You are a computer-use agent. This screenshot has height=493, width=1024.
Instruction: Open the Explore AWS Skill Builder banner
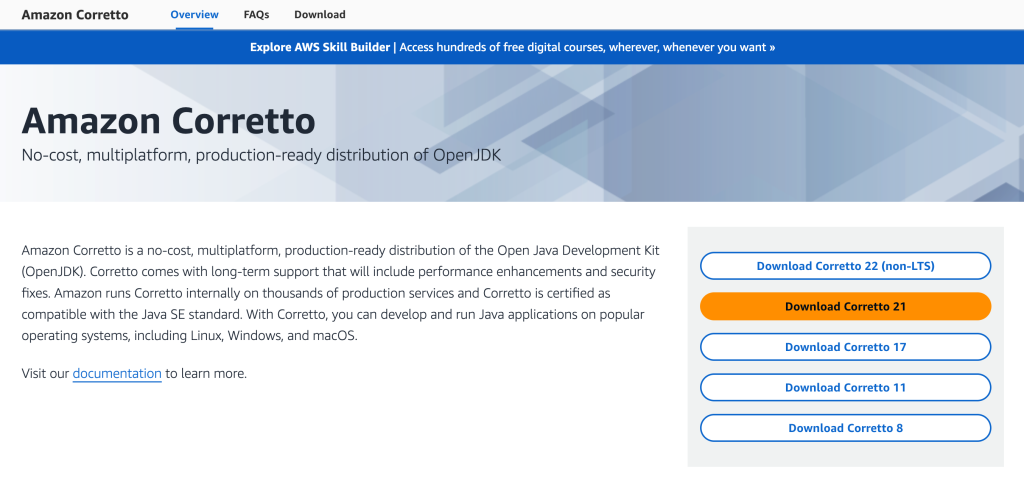[x=512, y=47]
